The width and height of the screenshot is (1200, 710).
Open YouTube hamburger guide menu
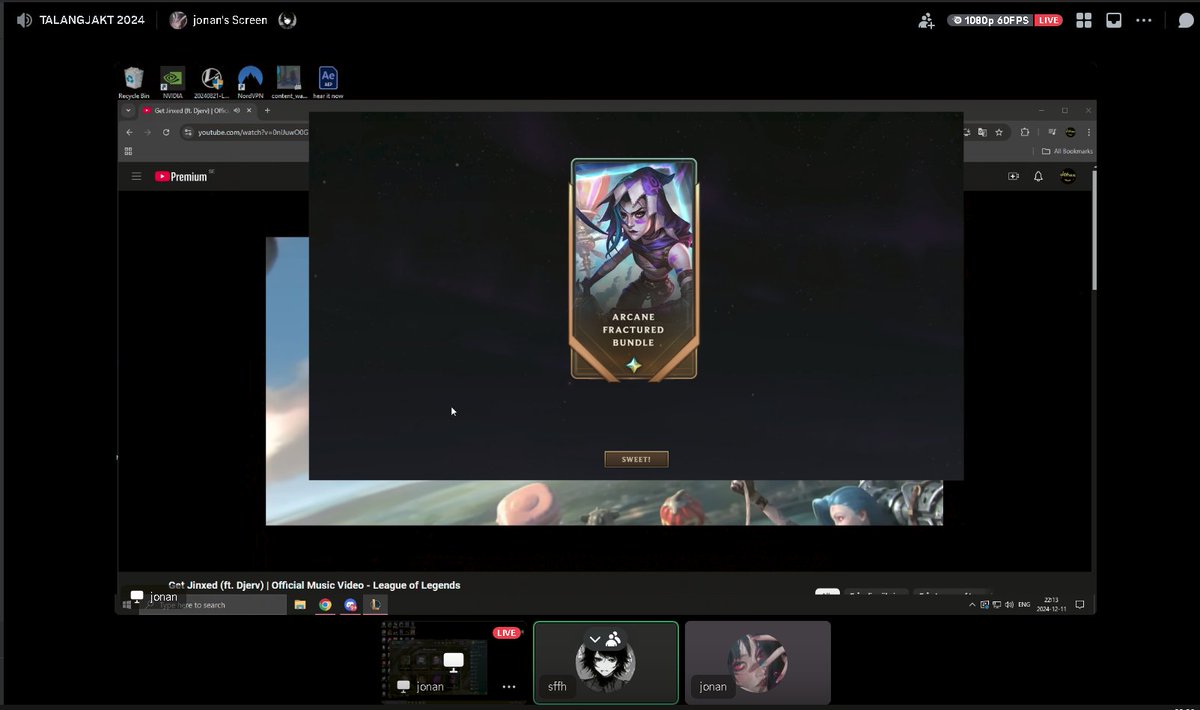137,176
